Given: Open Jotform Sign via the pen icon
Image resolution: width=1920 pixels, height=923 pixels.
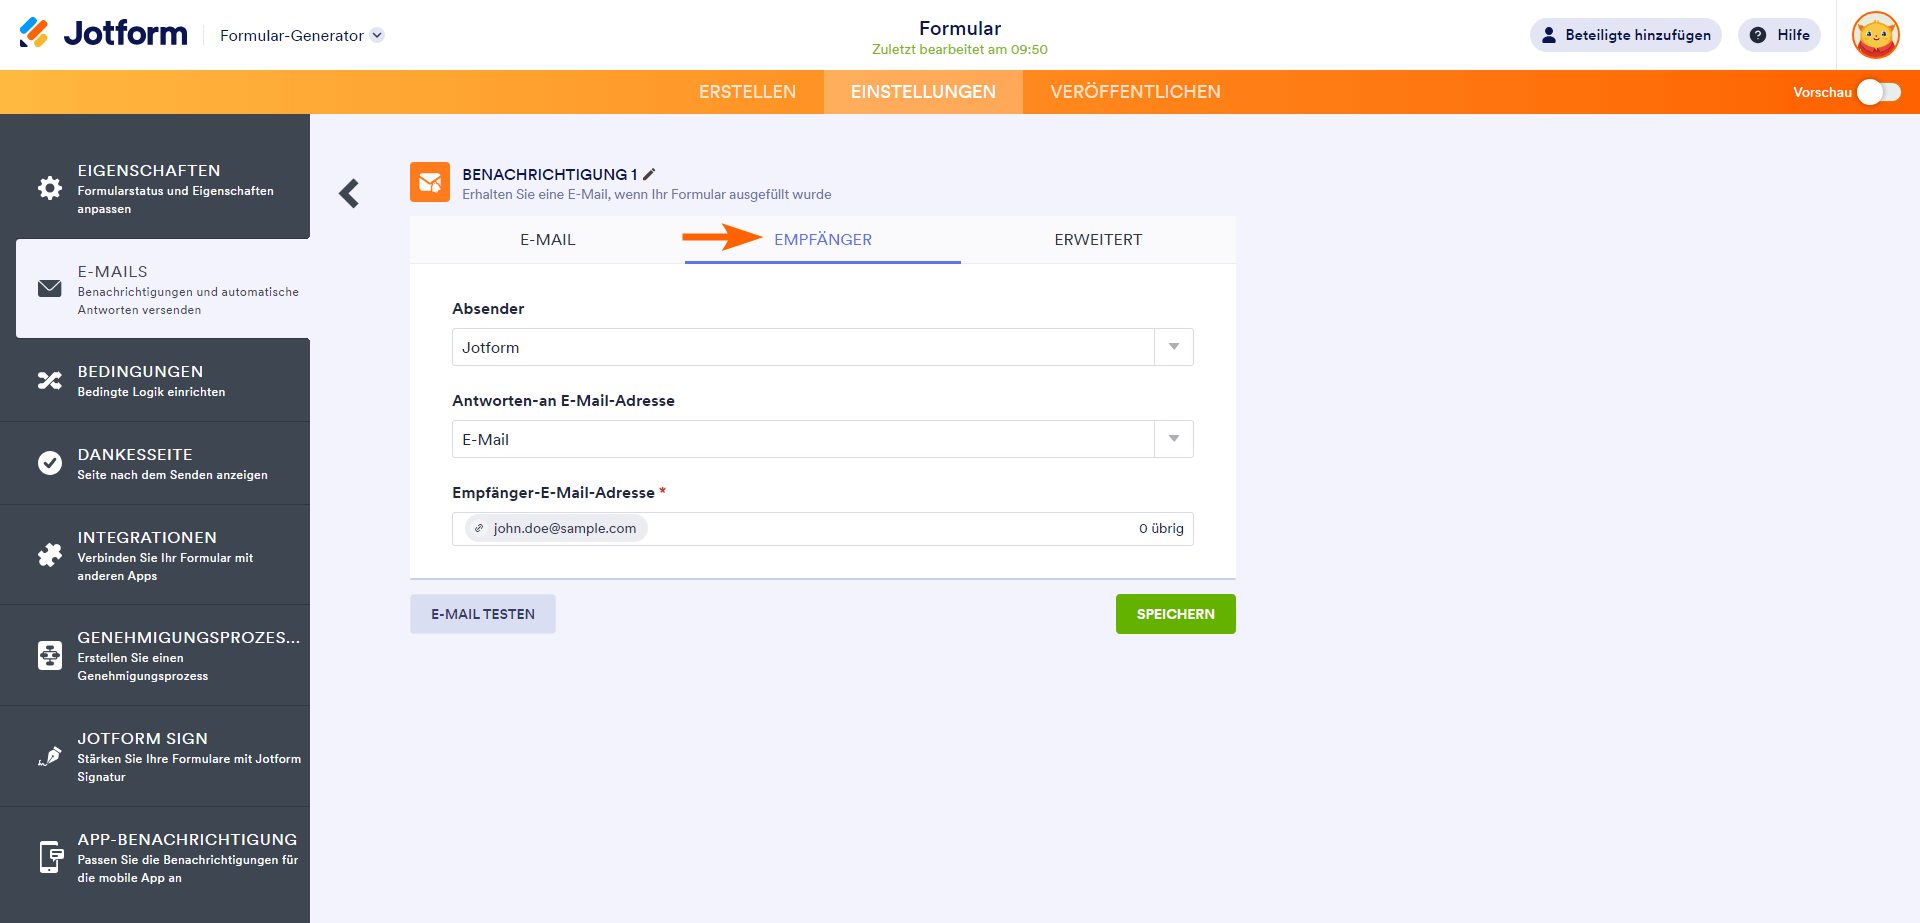Looking at the screenshot, I should pyautogui.click(x=49, y=756).
